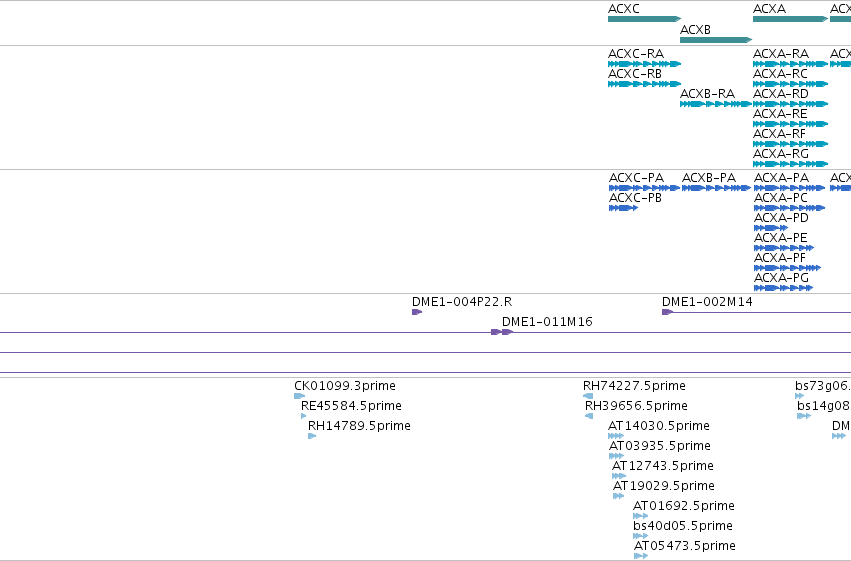Open the ACXA-RD transcript feature
This screenshot has width=851, height=561.
790,104
